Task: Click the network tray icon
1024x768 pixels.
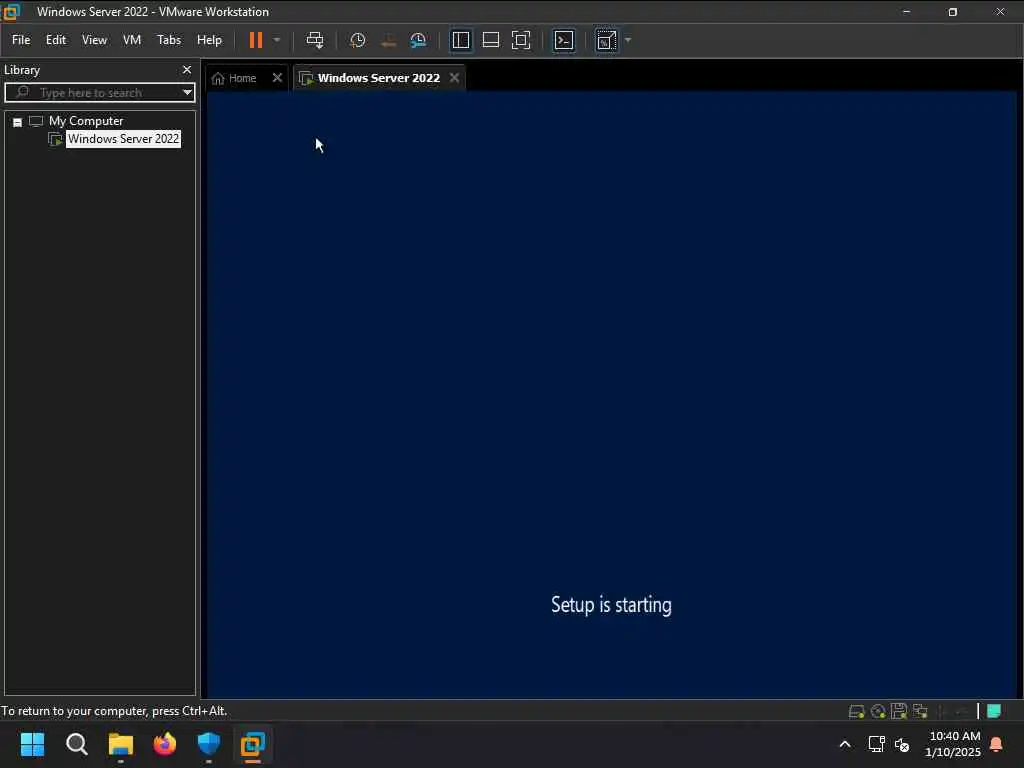Action: (876, 744)
